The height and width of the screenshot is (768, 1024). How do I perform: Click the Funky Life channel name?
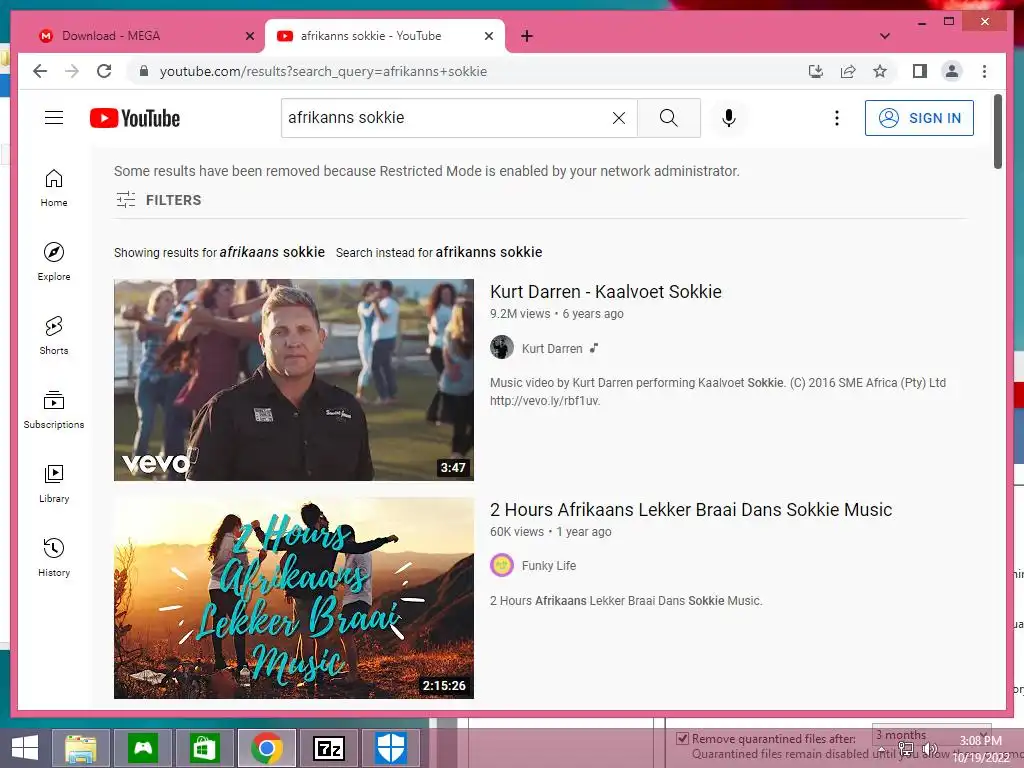coord(549,566)
